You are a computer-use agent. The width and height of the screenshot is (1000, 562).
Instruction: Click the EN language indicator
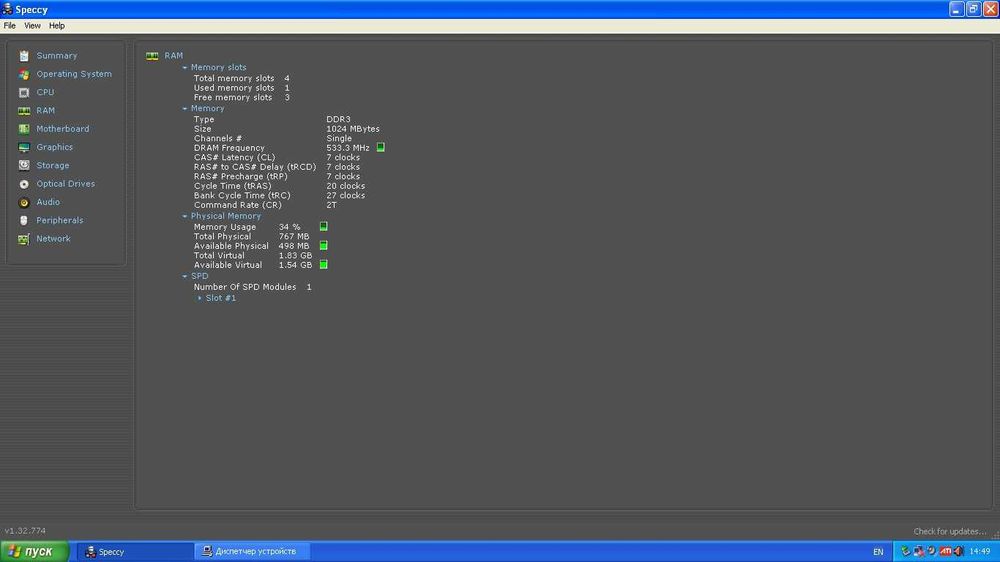point(878,552)
